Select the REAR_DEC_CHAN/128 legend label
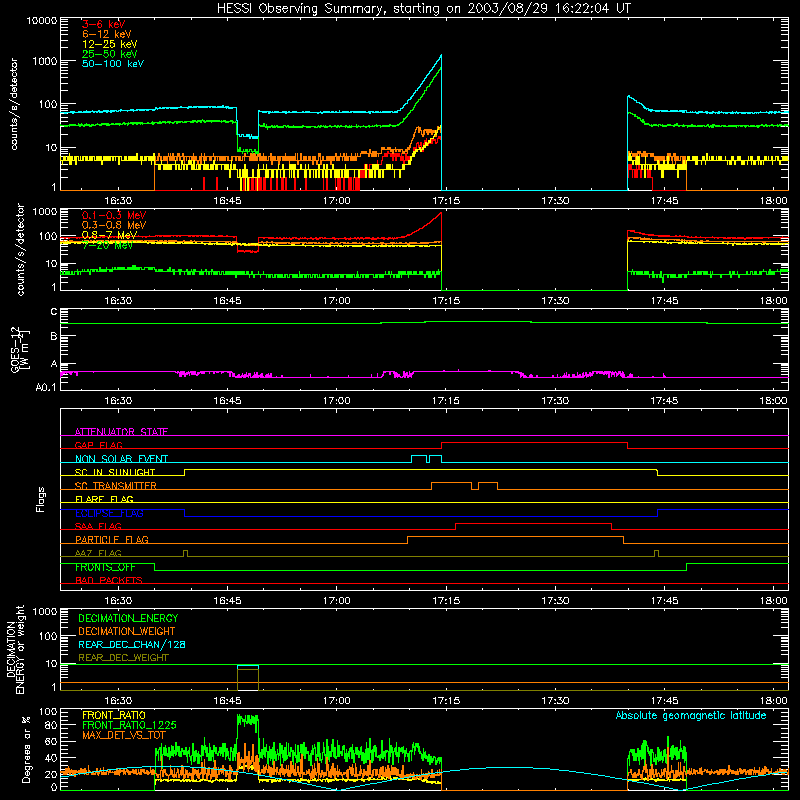This screenshot has height=800, width=800. [132, 645]
